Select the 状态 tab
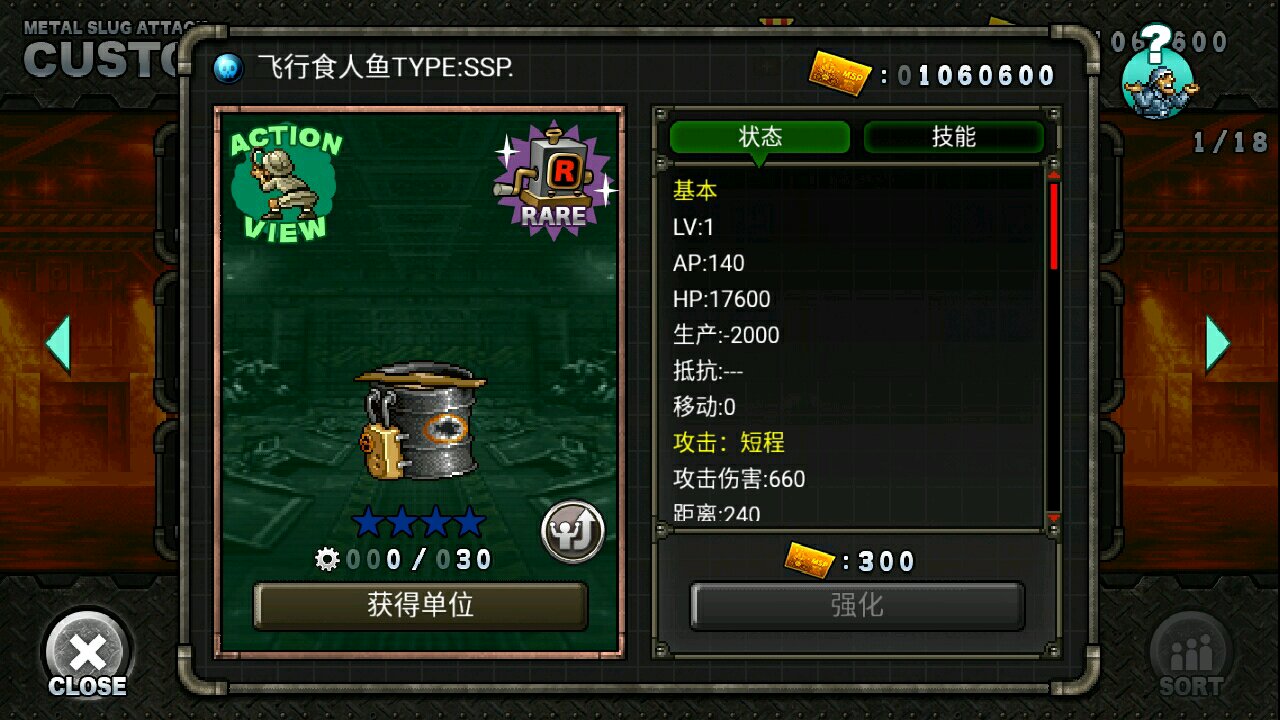This screenshot has height=720, width=1280. coord(760,137)
